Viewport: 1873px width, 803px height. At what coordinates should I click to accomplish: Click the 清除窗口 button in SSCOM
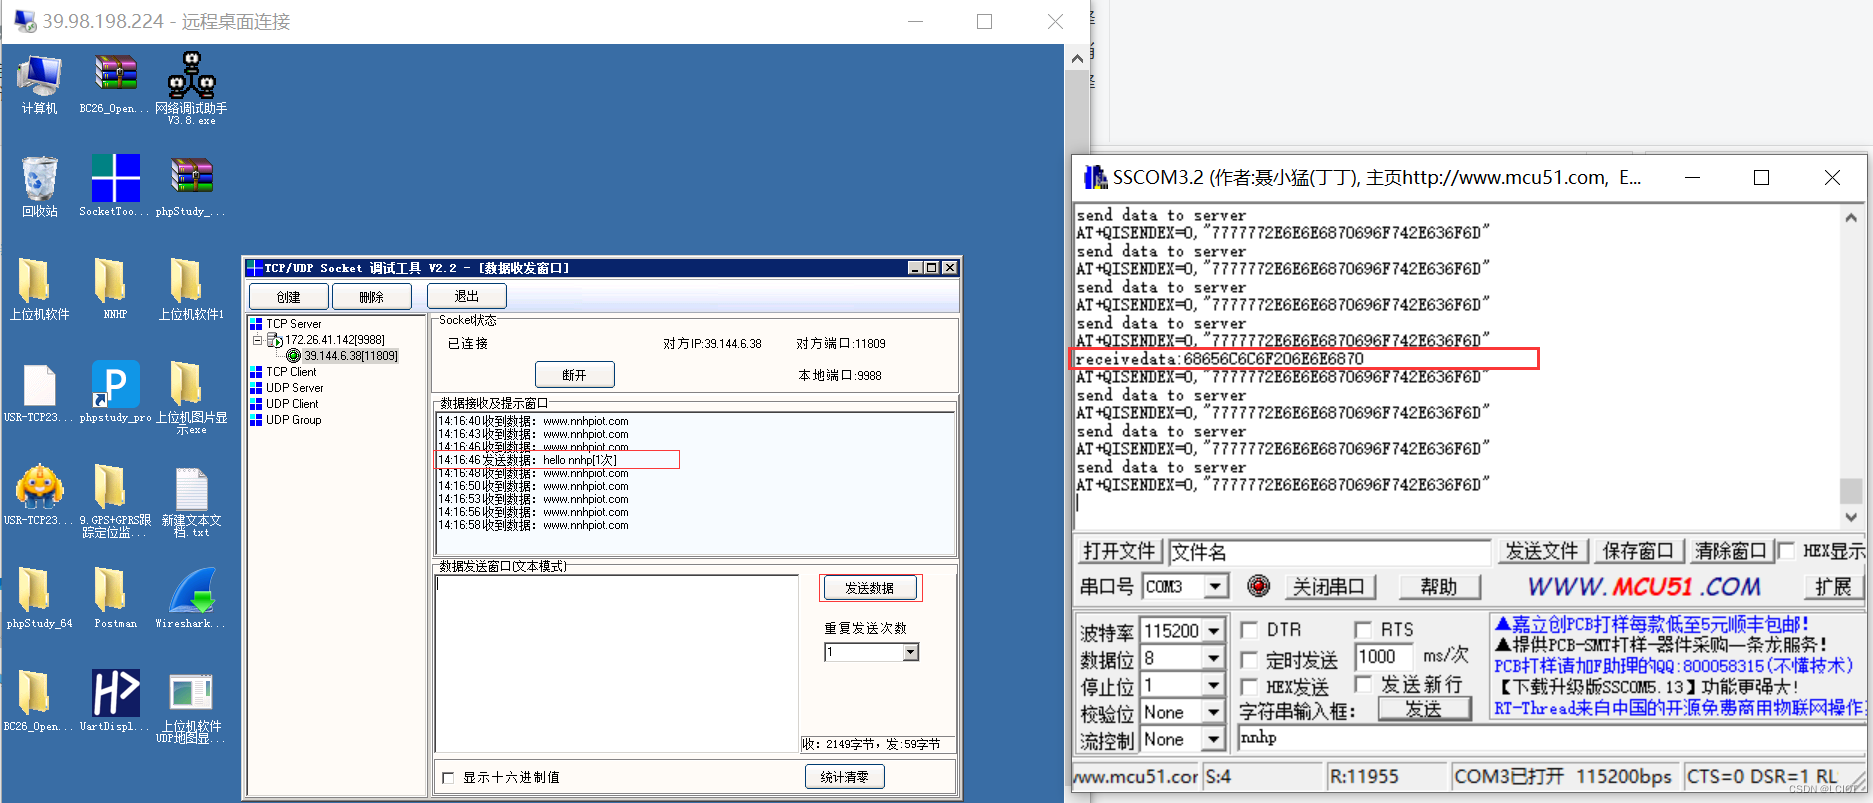[x=1730, y=551]
